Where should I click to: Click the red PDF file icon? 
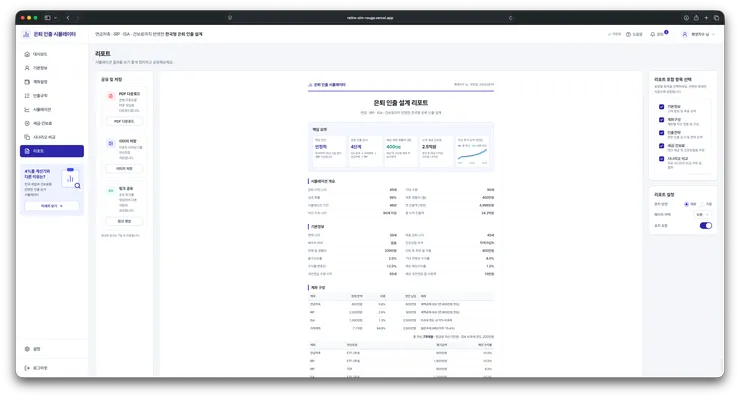pyautogui.click(x=110, y=96)
